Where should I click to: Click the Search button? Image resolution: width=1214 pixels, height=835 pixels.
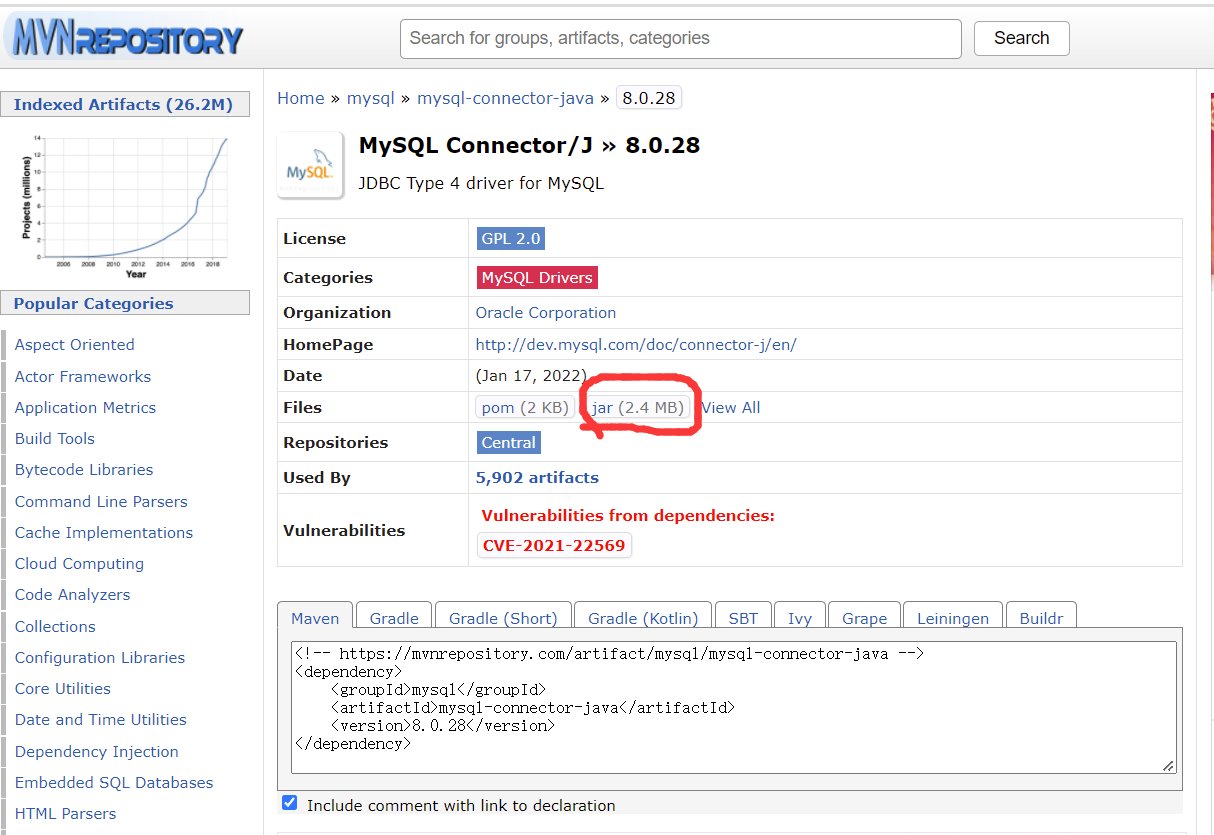(1021, 38)
